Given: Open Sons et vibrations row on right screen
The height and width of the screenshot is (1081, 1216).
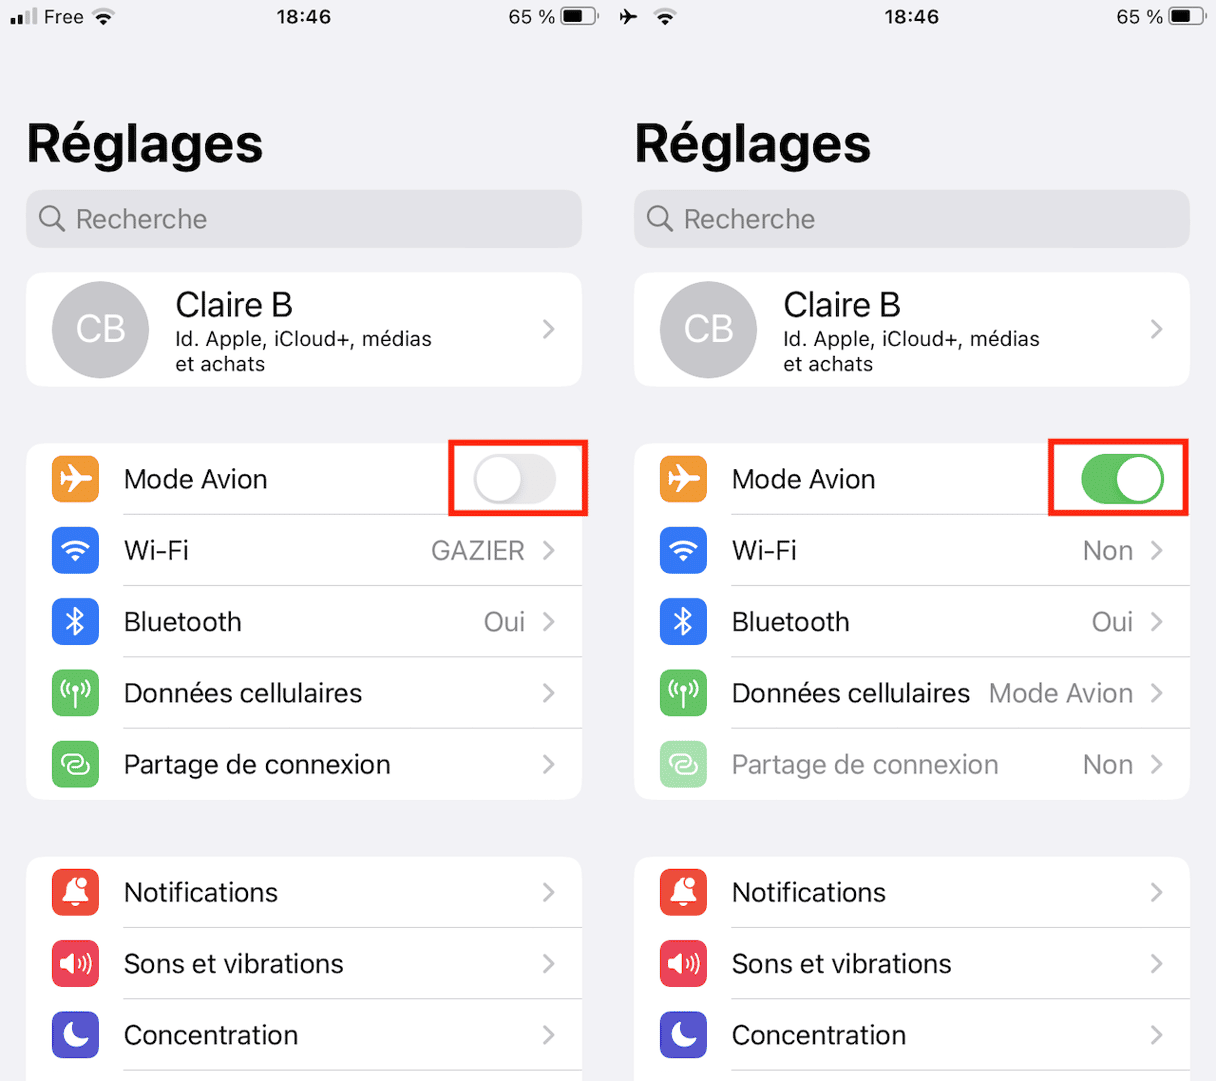Looking at the screenshot, I should 912,963.
